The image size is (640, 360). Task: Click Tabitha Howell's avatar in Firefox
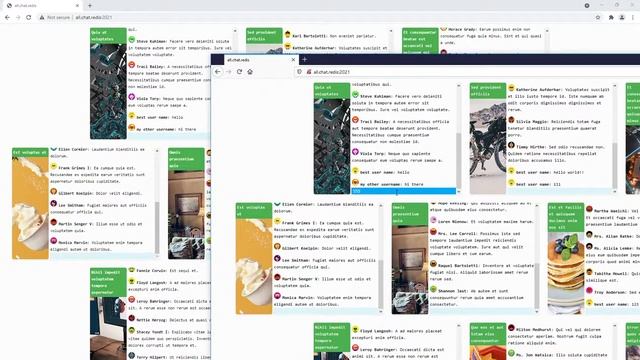pyautogui.click(x=589, y=272)
